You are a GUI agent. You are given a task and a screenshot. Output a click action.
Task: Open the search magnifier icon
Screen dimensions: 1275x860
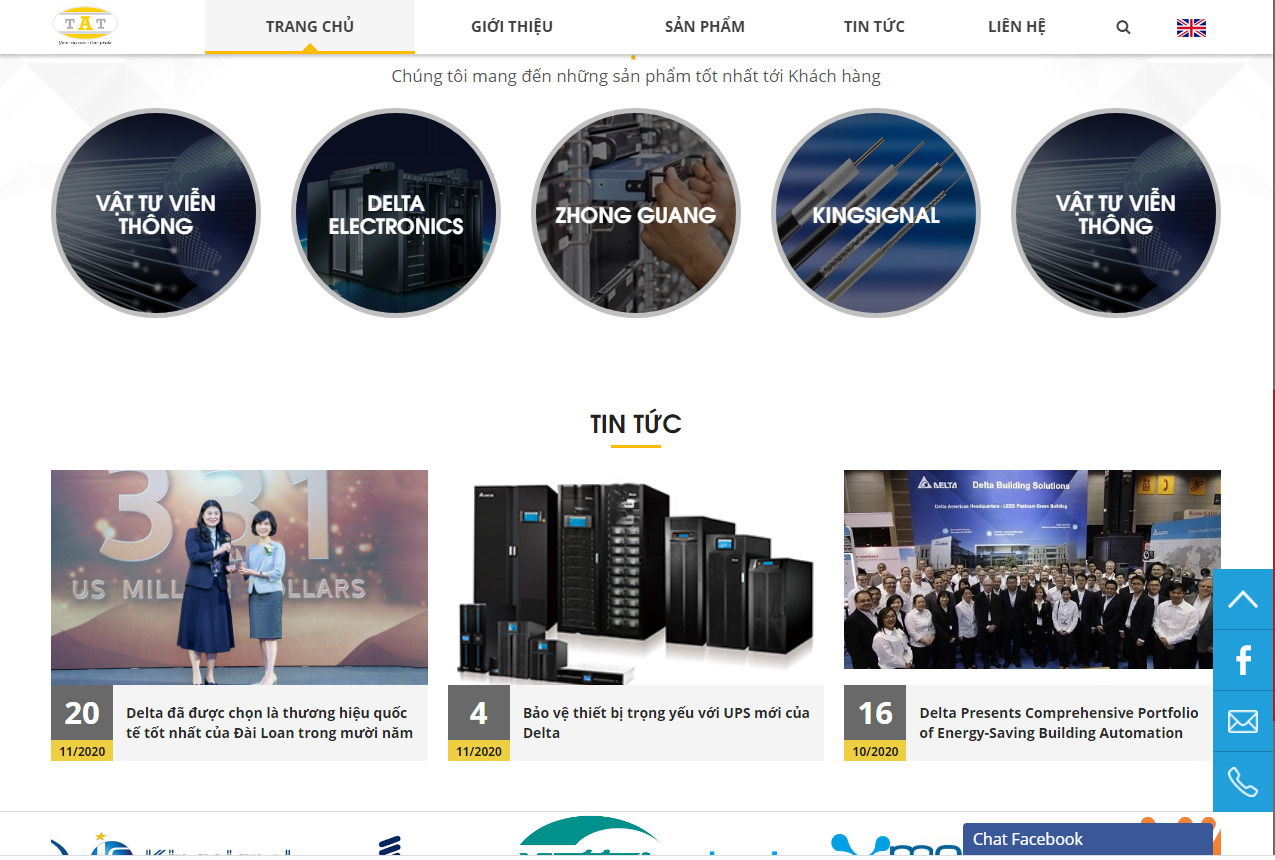tap(1123, 27)
